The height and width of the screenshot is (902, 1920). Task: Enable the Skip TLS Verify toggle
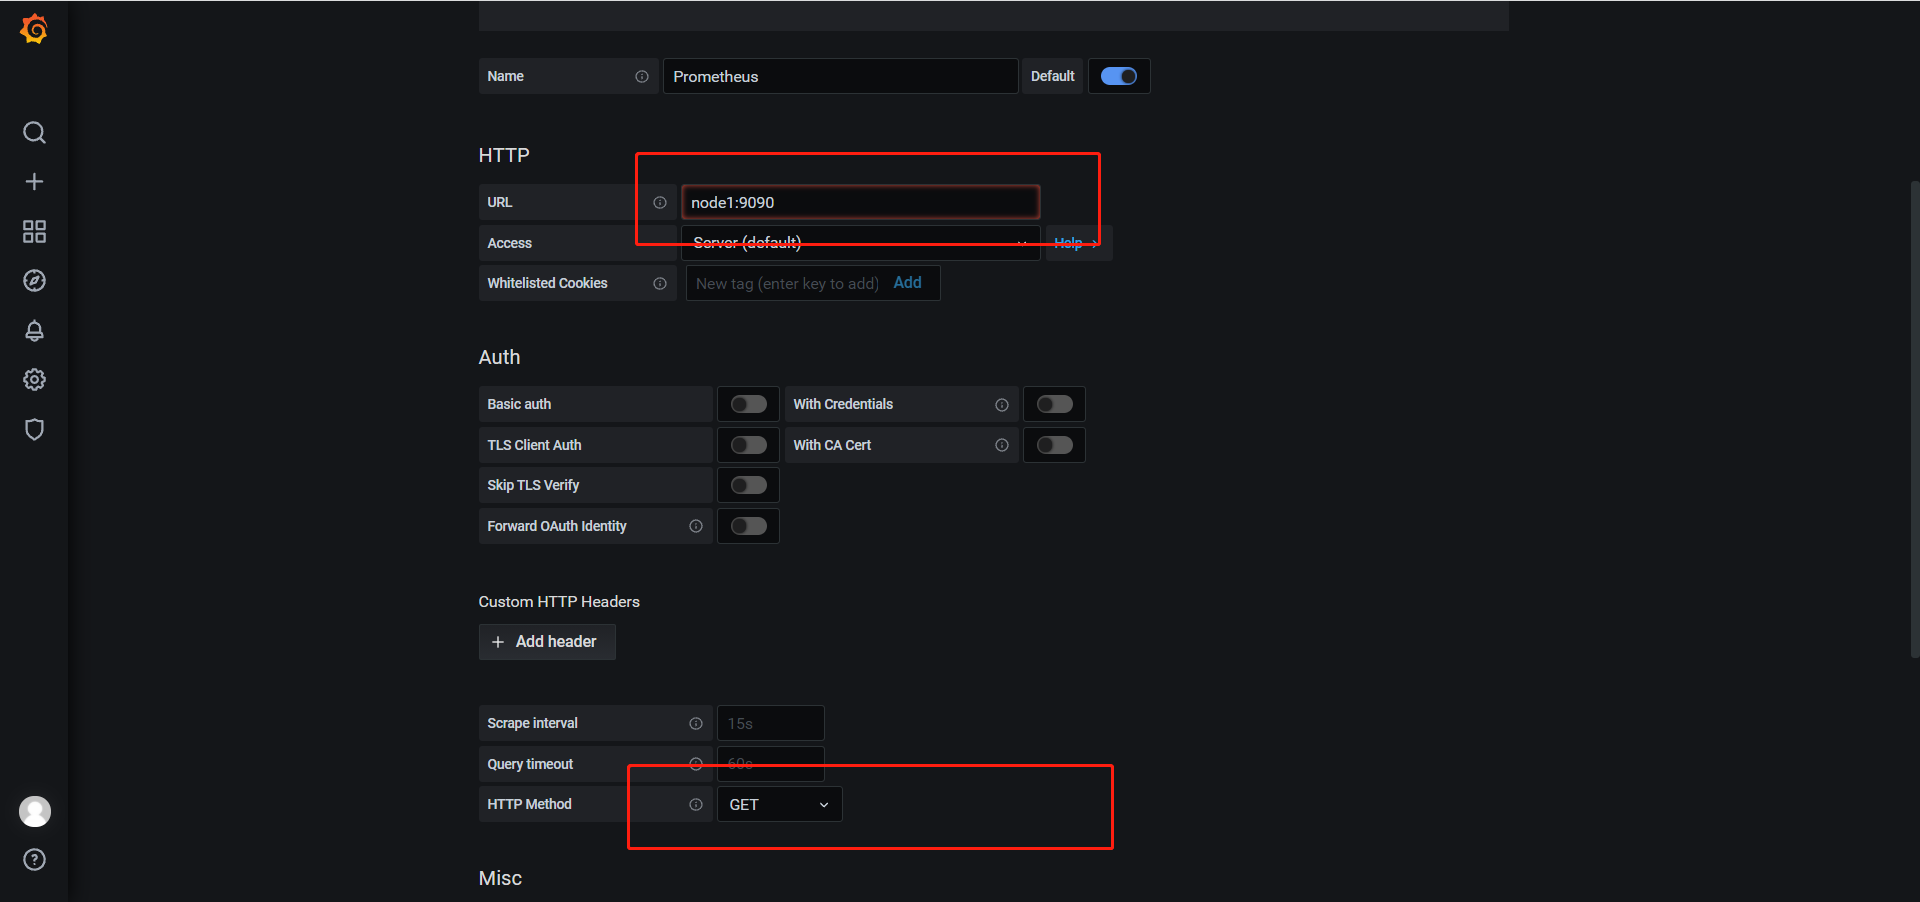tap(748, 485)
